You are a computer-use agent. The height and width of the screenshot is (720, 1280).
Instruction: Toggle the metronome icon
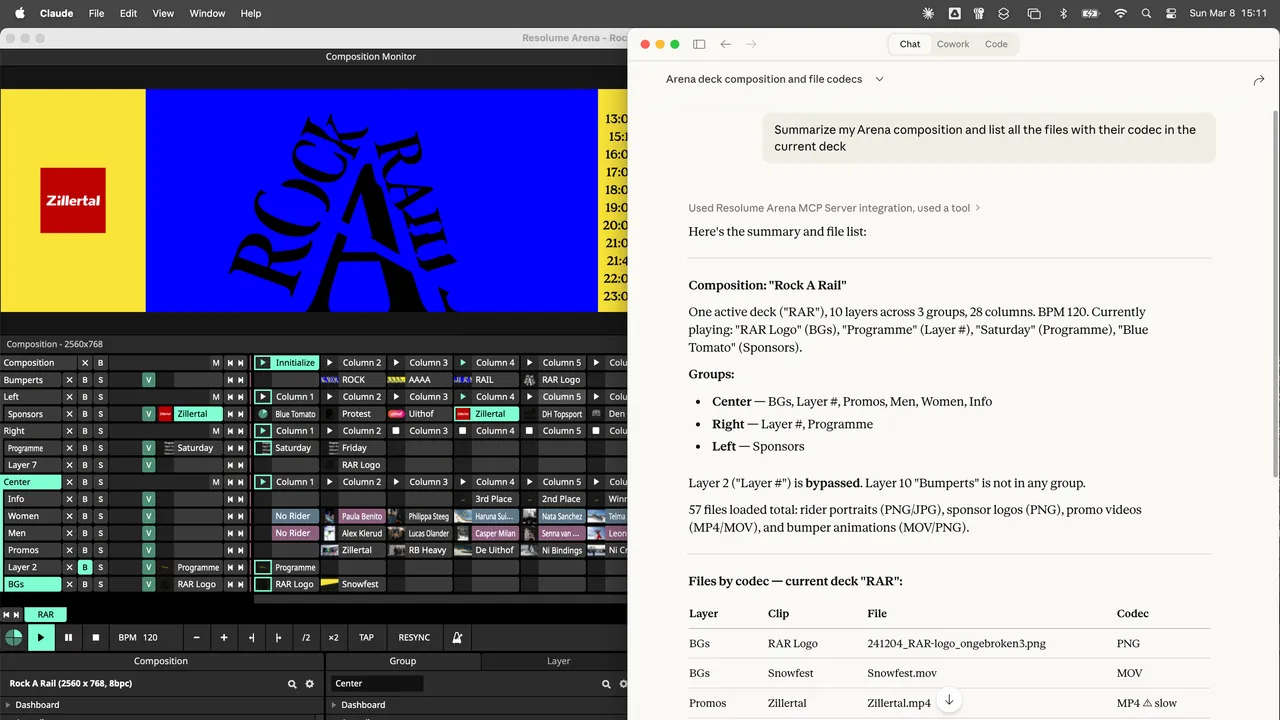point(457,637)
